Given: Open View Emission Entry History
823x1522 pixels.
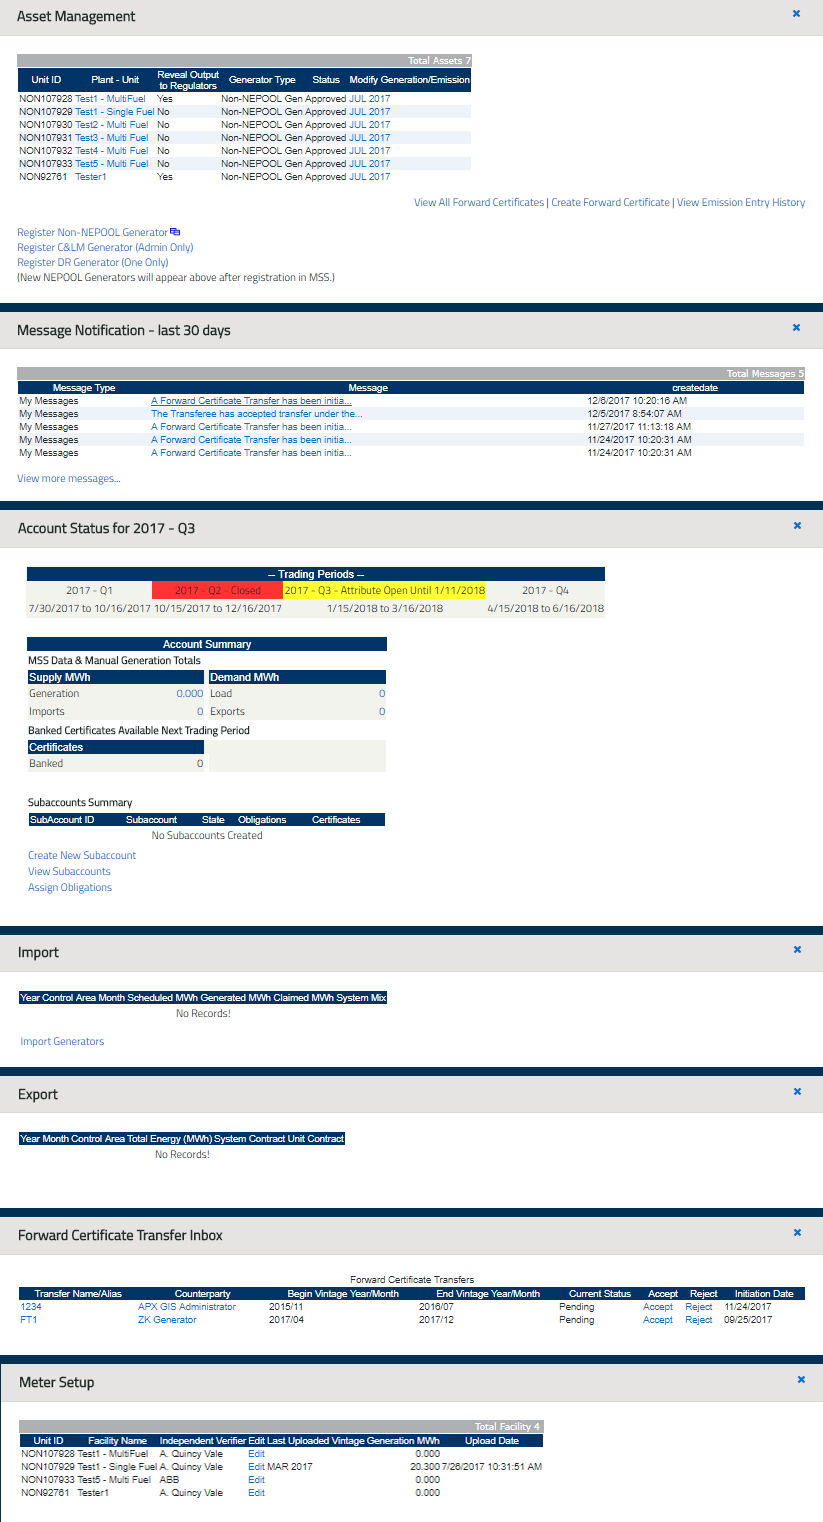Looking at the screenshot, I should click(x=740, y=202).
